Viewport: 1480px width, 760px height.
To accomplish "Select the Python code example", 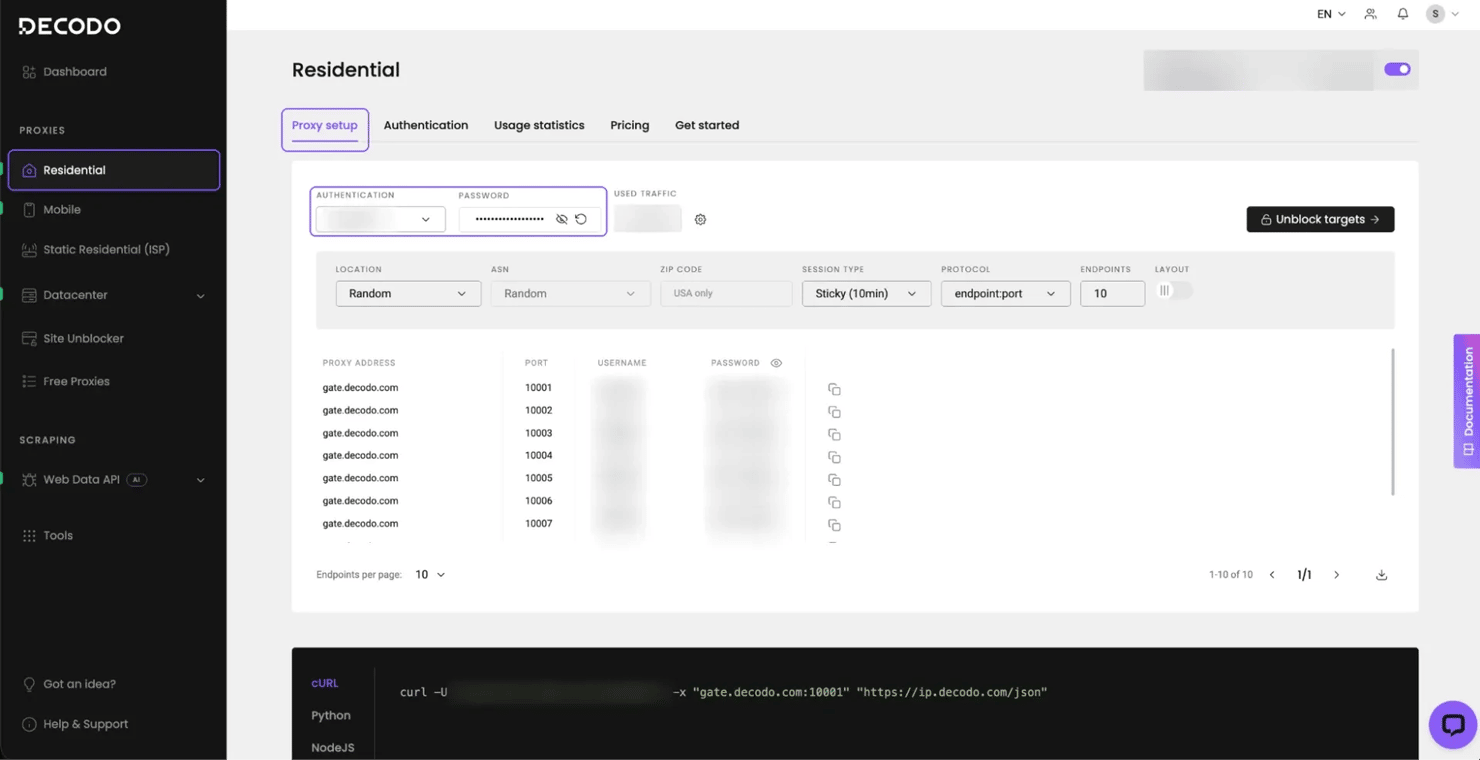I will (331, 715).
